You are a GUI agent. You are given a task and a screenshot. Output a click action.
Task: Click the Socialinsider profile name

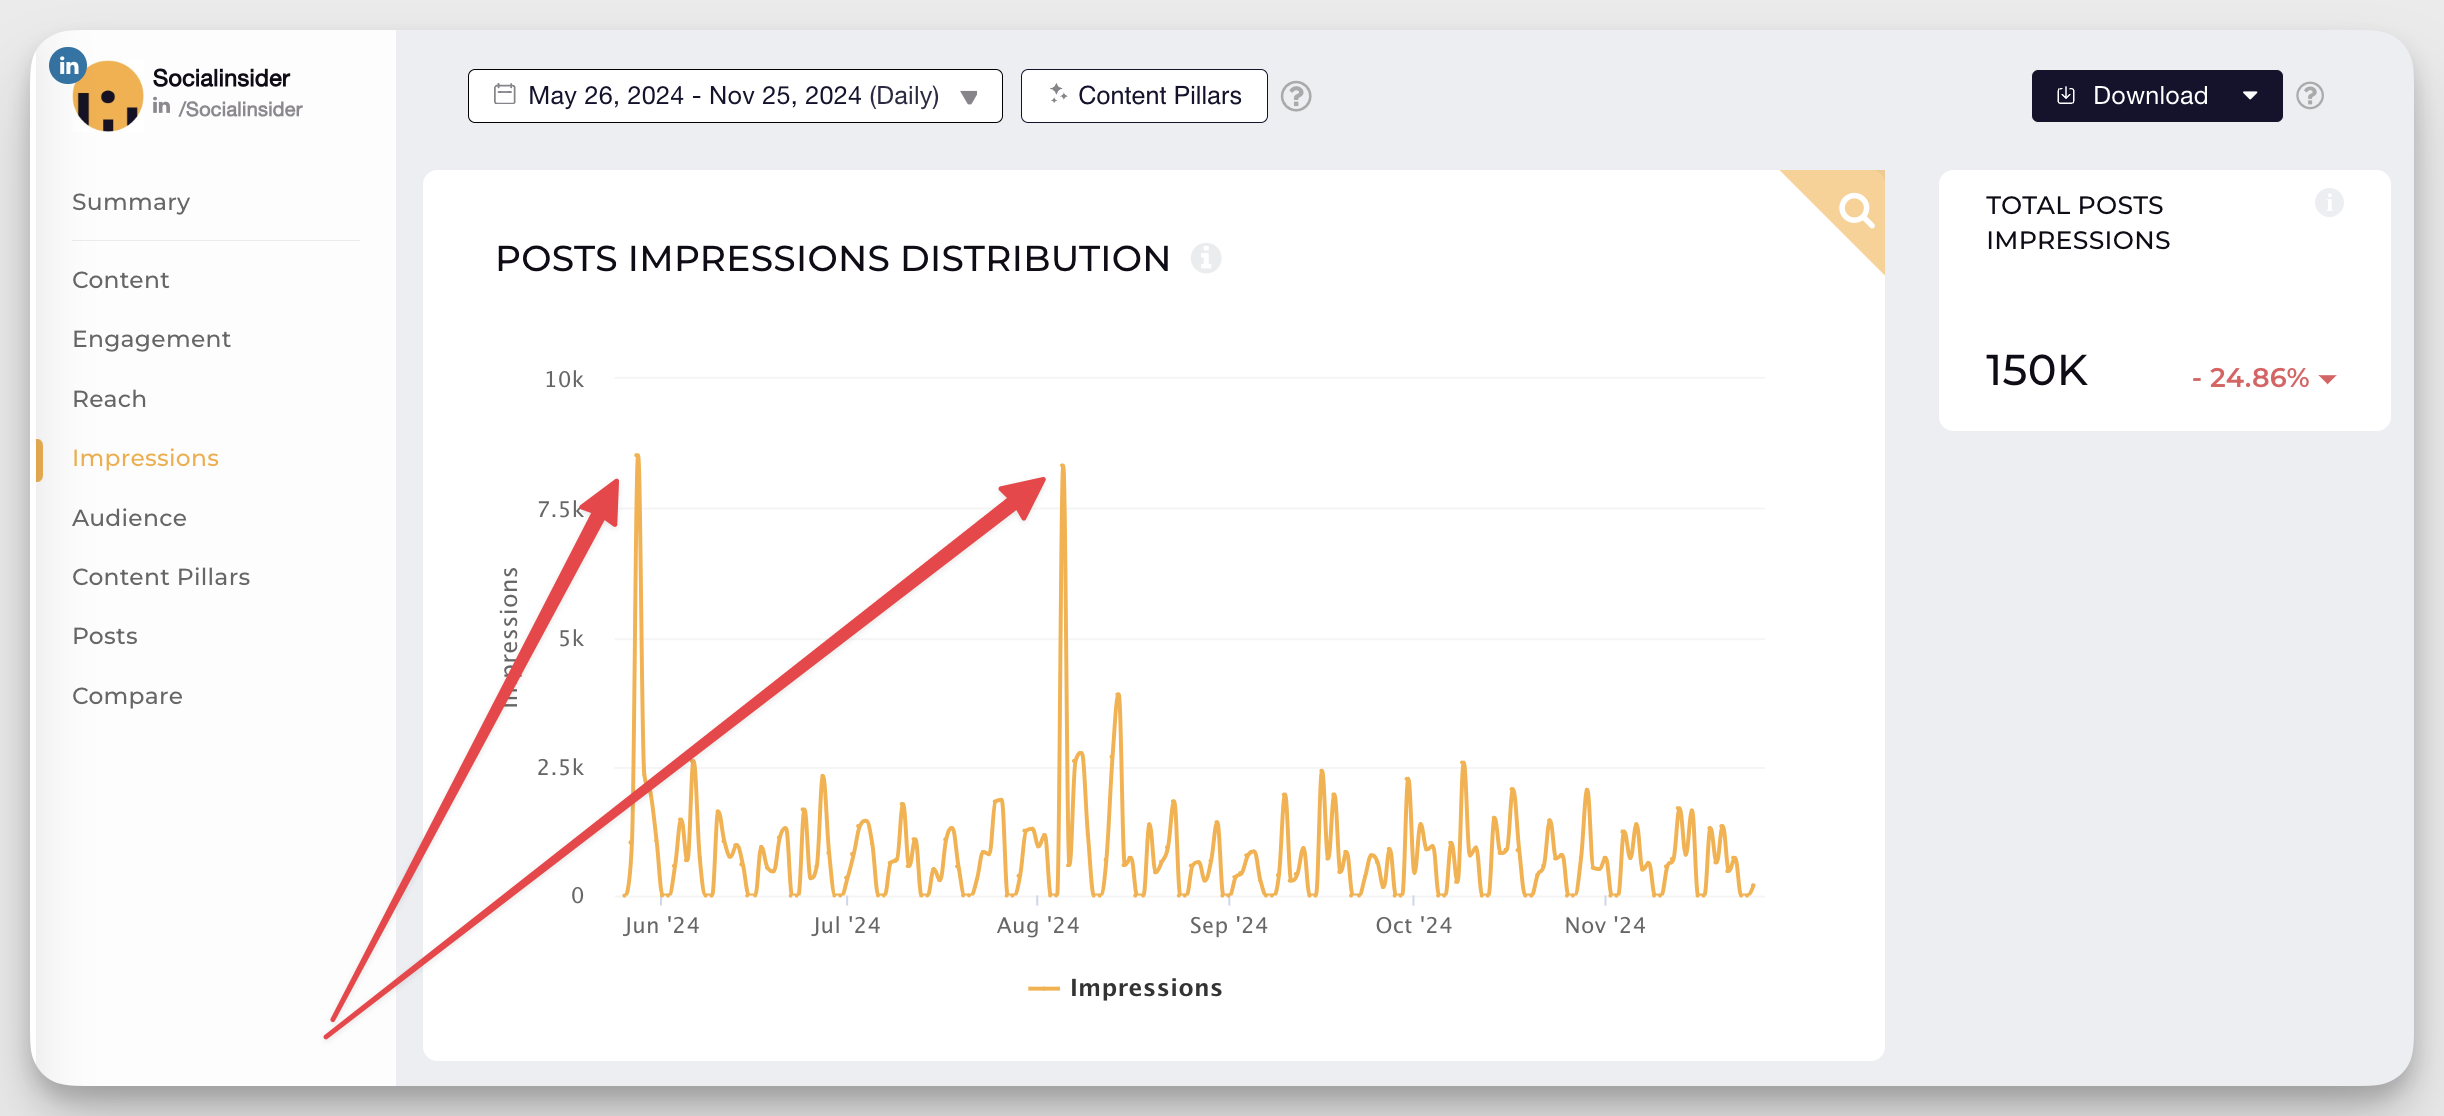point(221,78)
